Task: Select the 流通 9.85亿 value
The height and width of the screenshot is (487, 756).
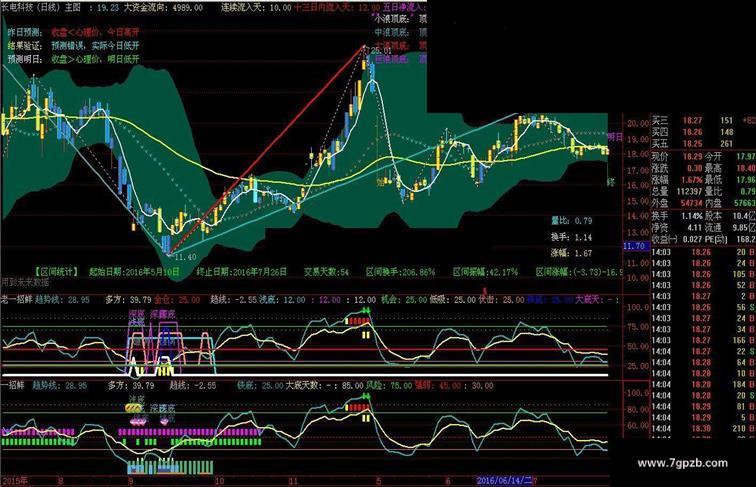Action: (x=731, y=228)
